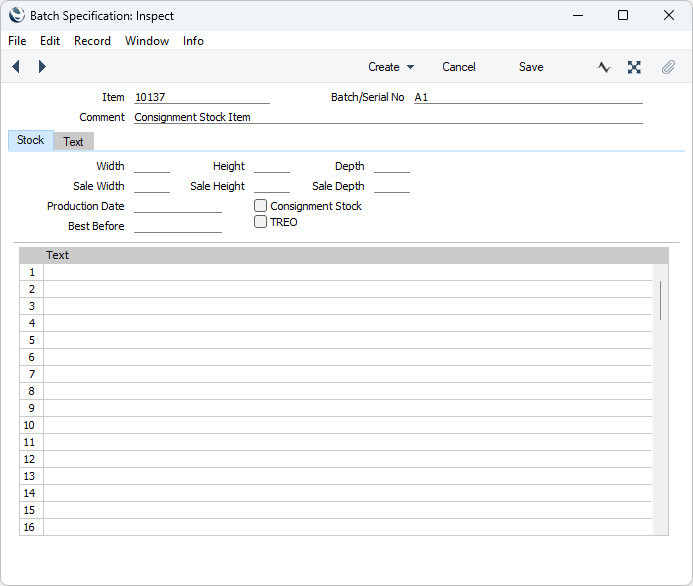This screenshot has height=586, width=693.
Task: Go to the next record arrow
Action: pos(42,67)
